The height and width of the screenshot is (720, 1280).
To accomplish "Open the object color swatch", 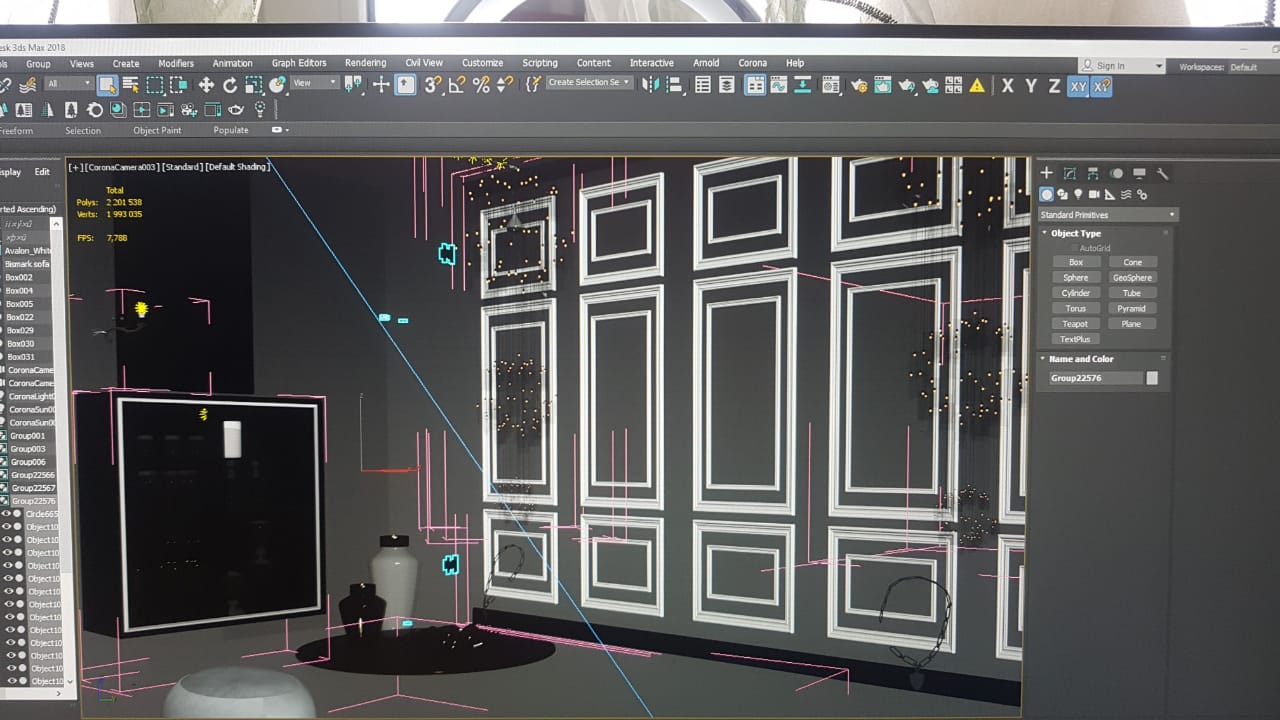I will [x=1152, y=378].
